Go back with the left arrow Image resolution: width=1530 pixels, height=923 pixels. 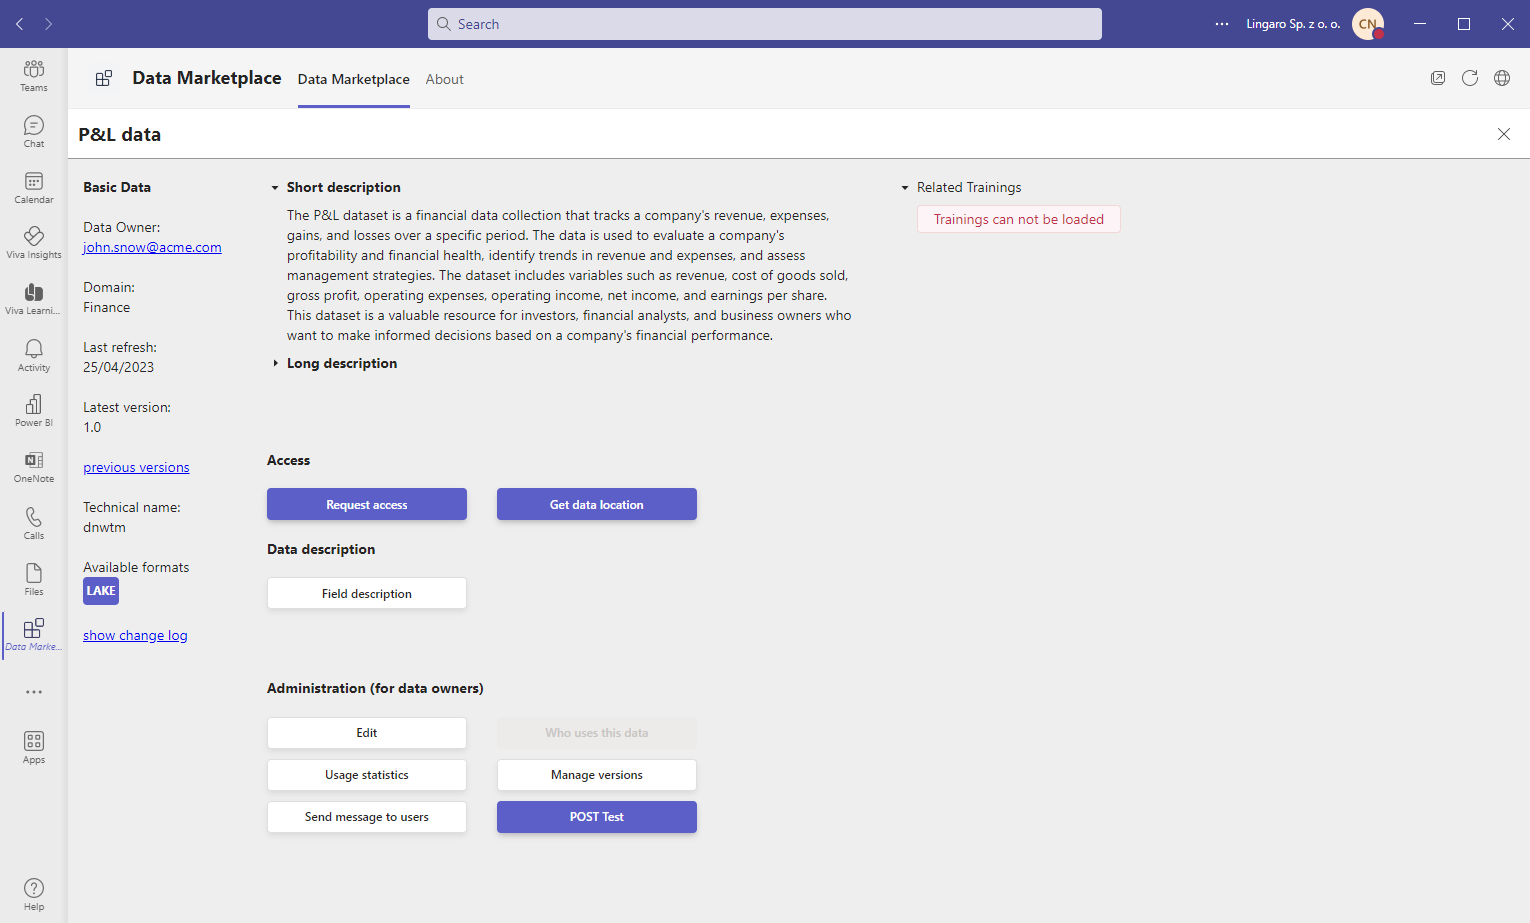(20, 24)
